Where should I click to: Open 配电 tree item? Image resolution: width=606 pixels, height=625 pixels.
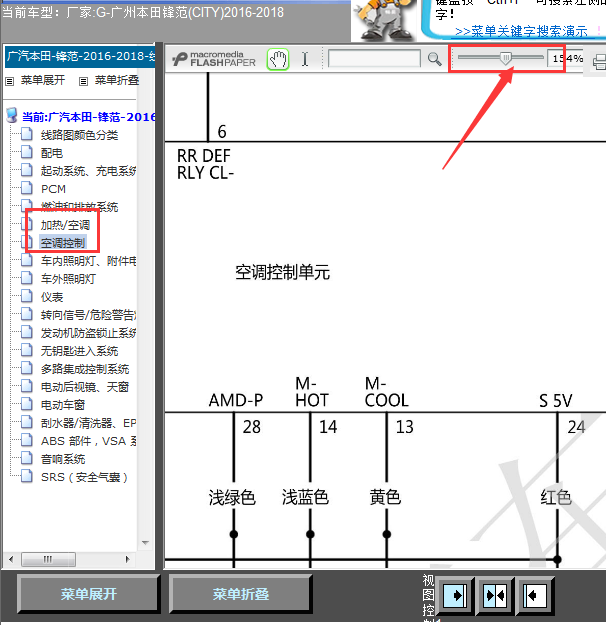click(52, 153)
